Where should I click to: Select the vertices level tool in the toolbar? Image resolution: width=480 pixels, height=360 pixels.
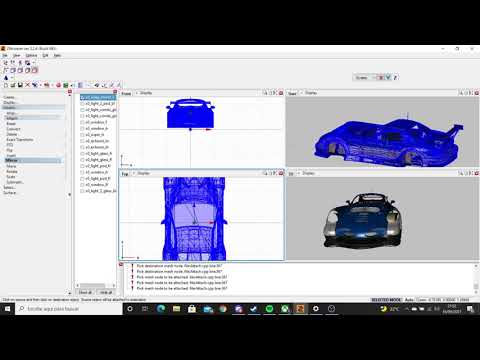[x=6, y=70]
